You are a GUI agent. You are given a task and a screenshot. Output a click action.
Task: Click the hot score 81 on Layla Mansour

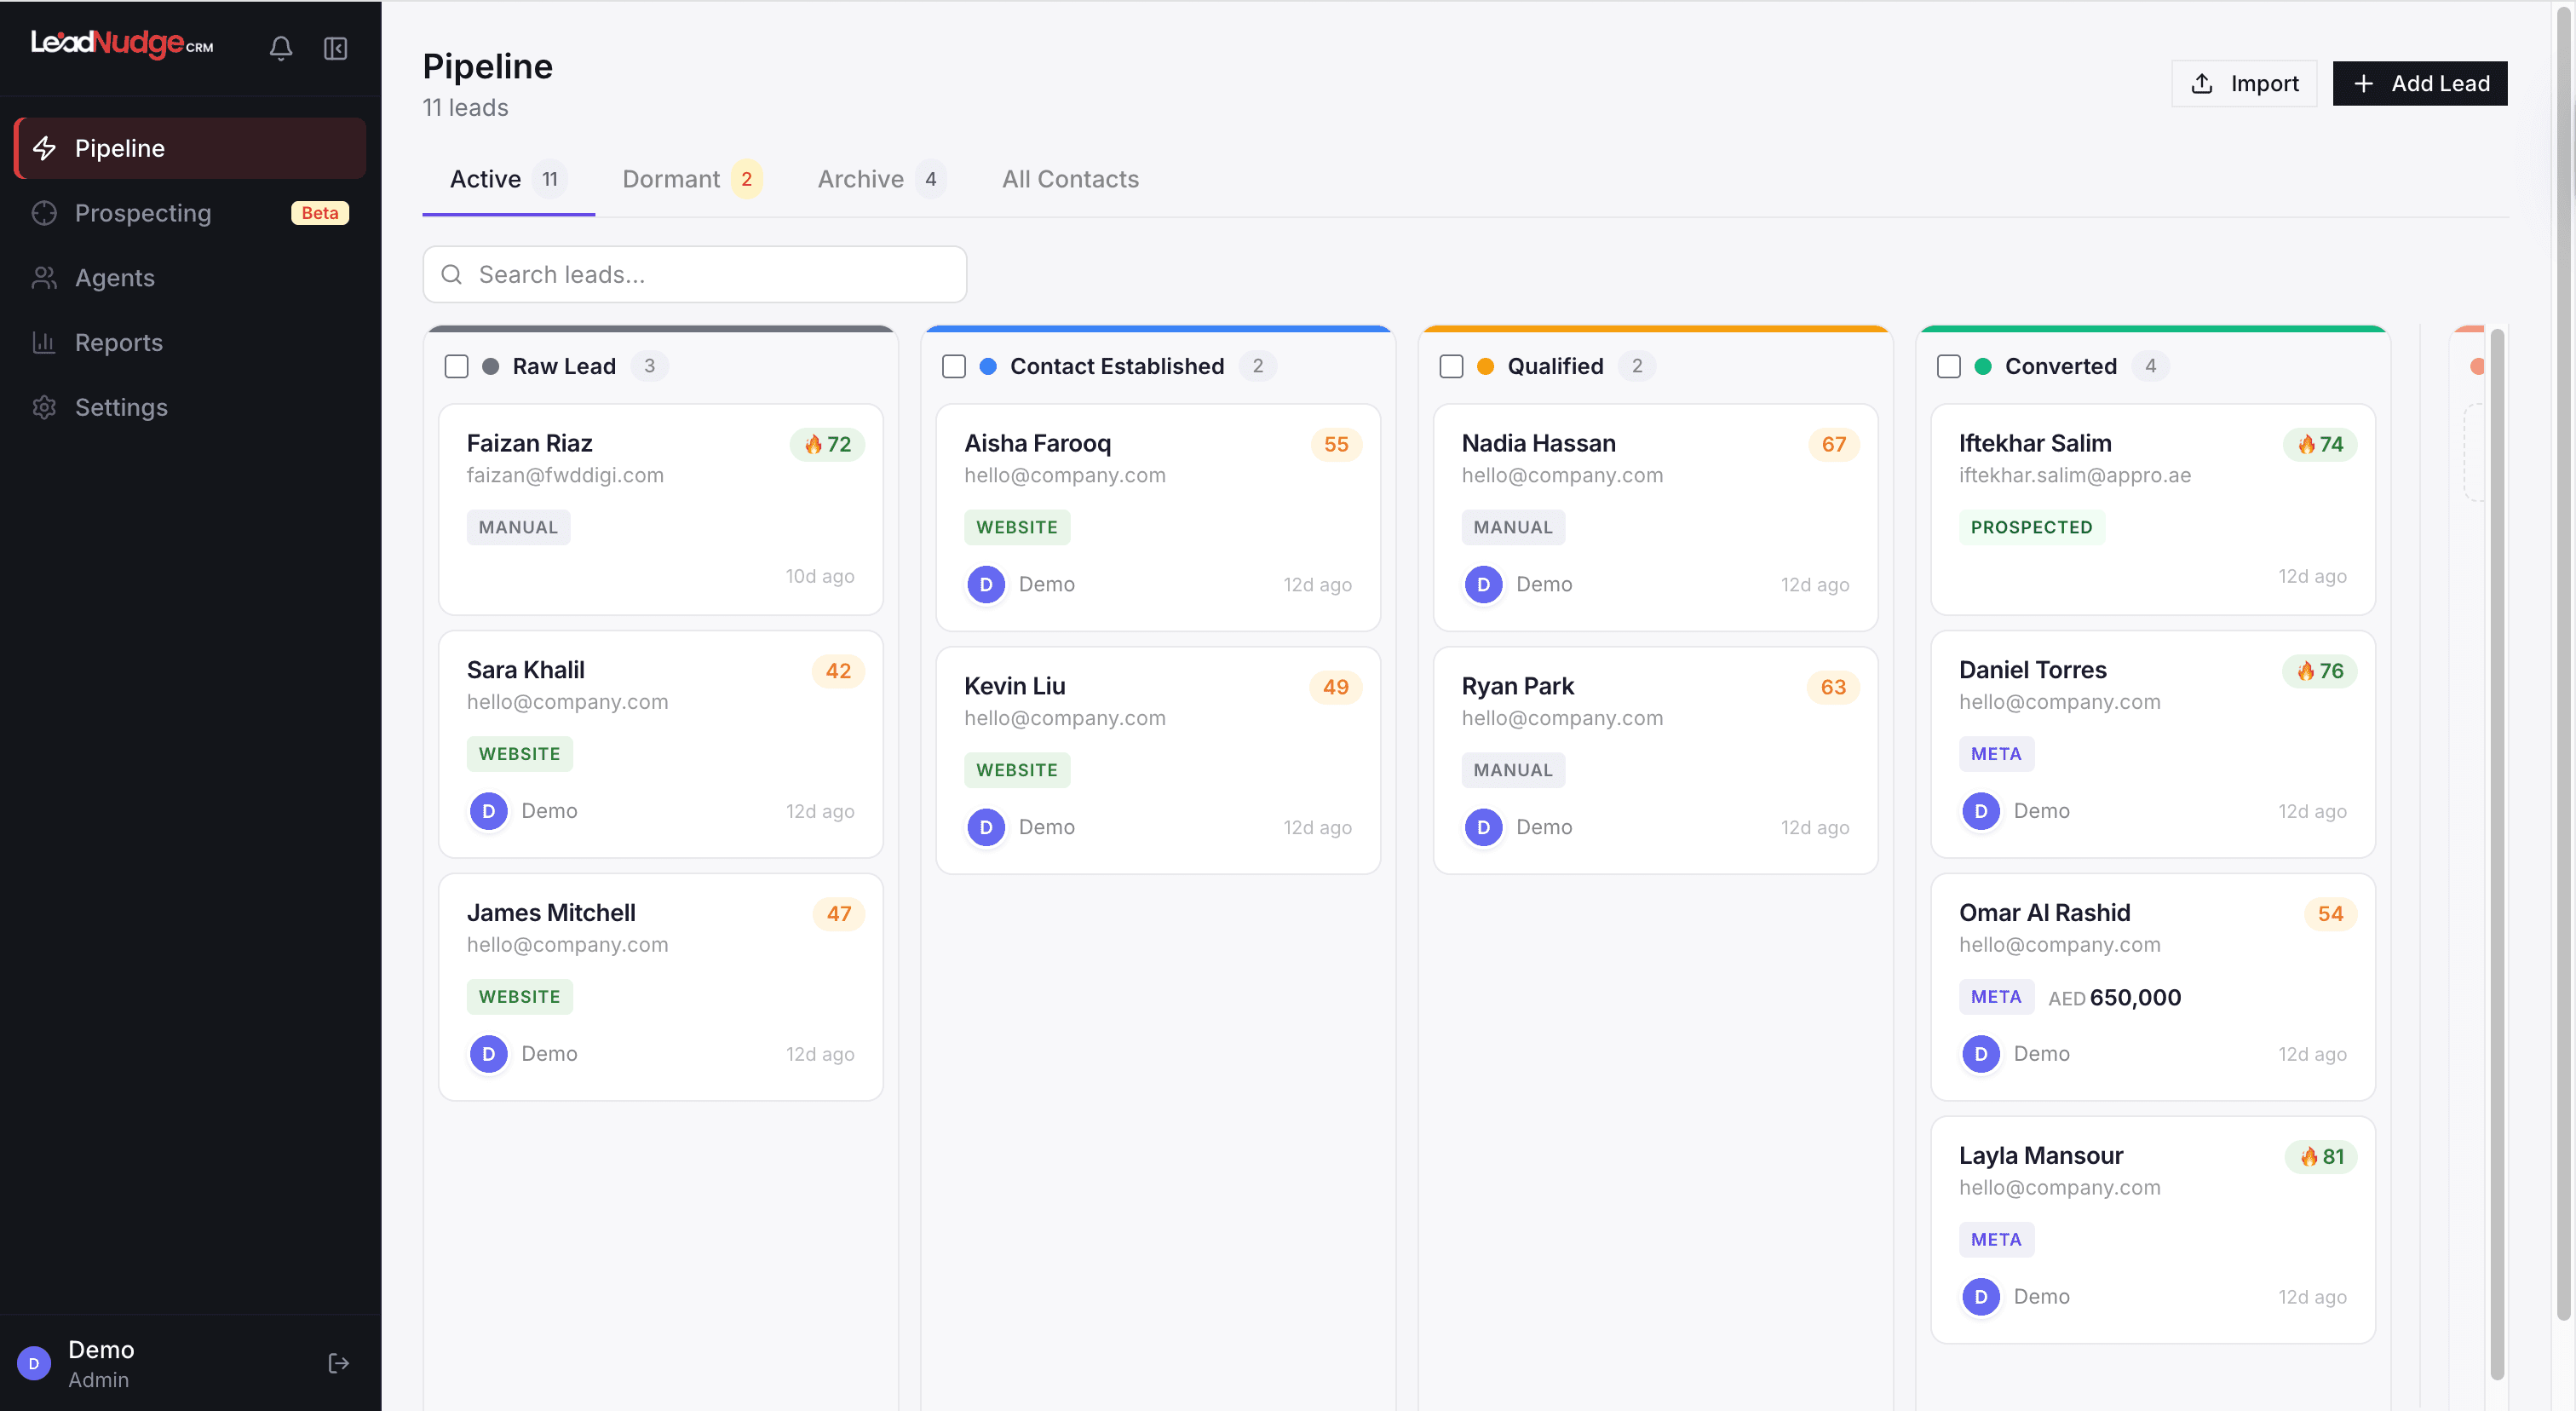(2321, 1157)
